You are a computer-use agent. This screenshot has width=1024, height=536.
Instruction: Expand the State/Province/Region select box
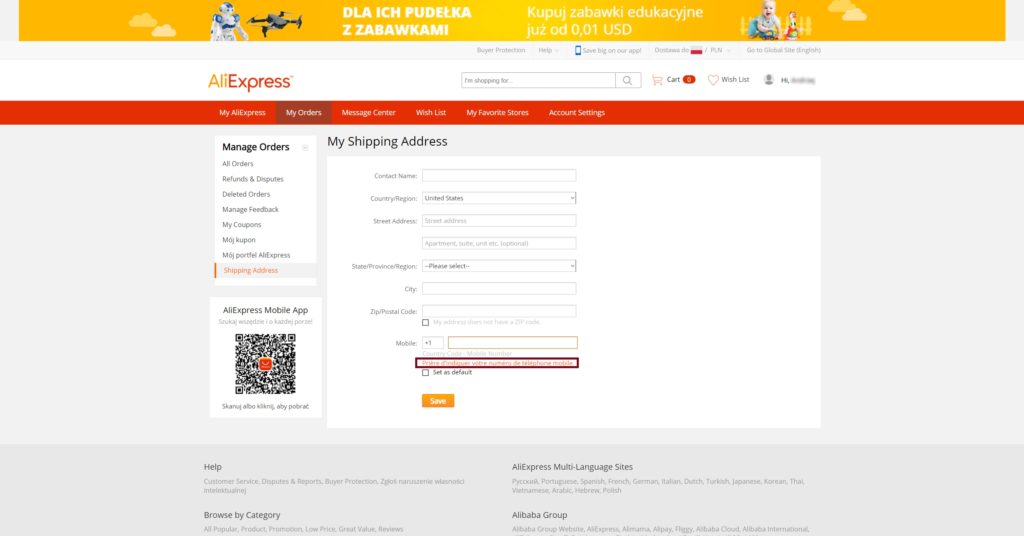click(499, 266)
